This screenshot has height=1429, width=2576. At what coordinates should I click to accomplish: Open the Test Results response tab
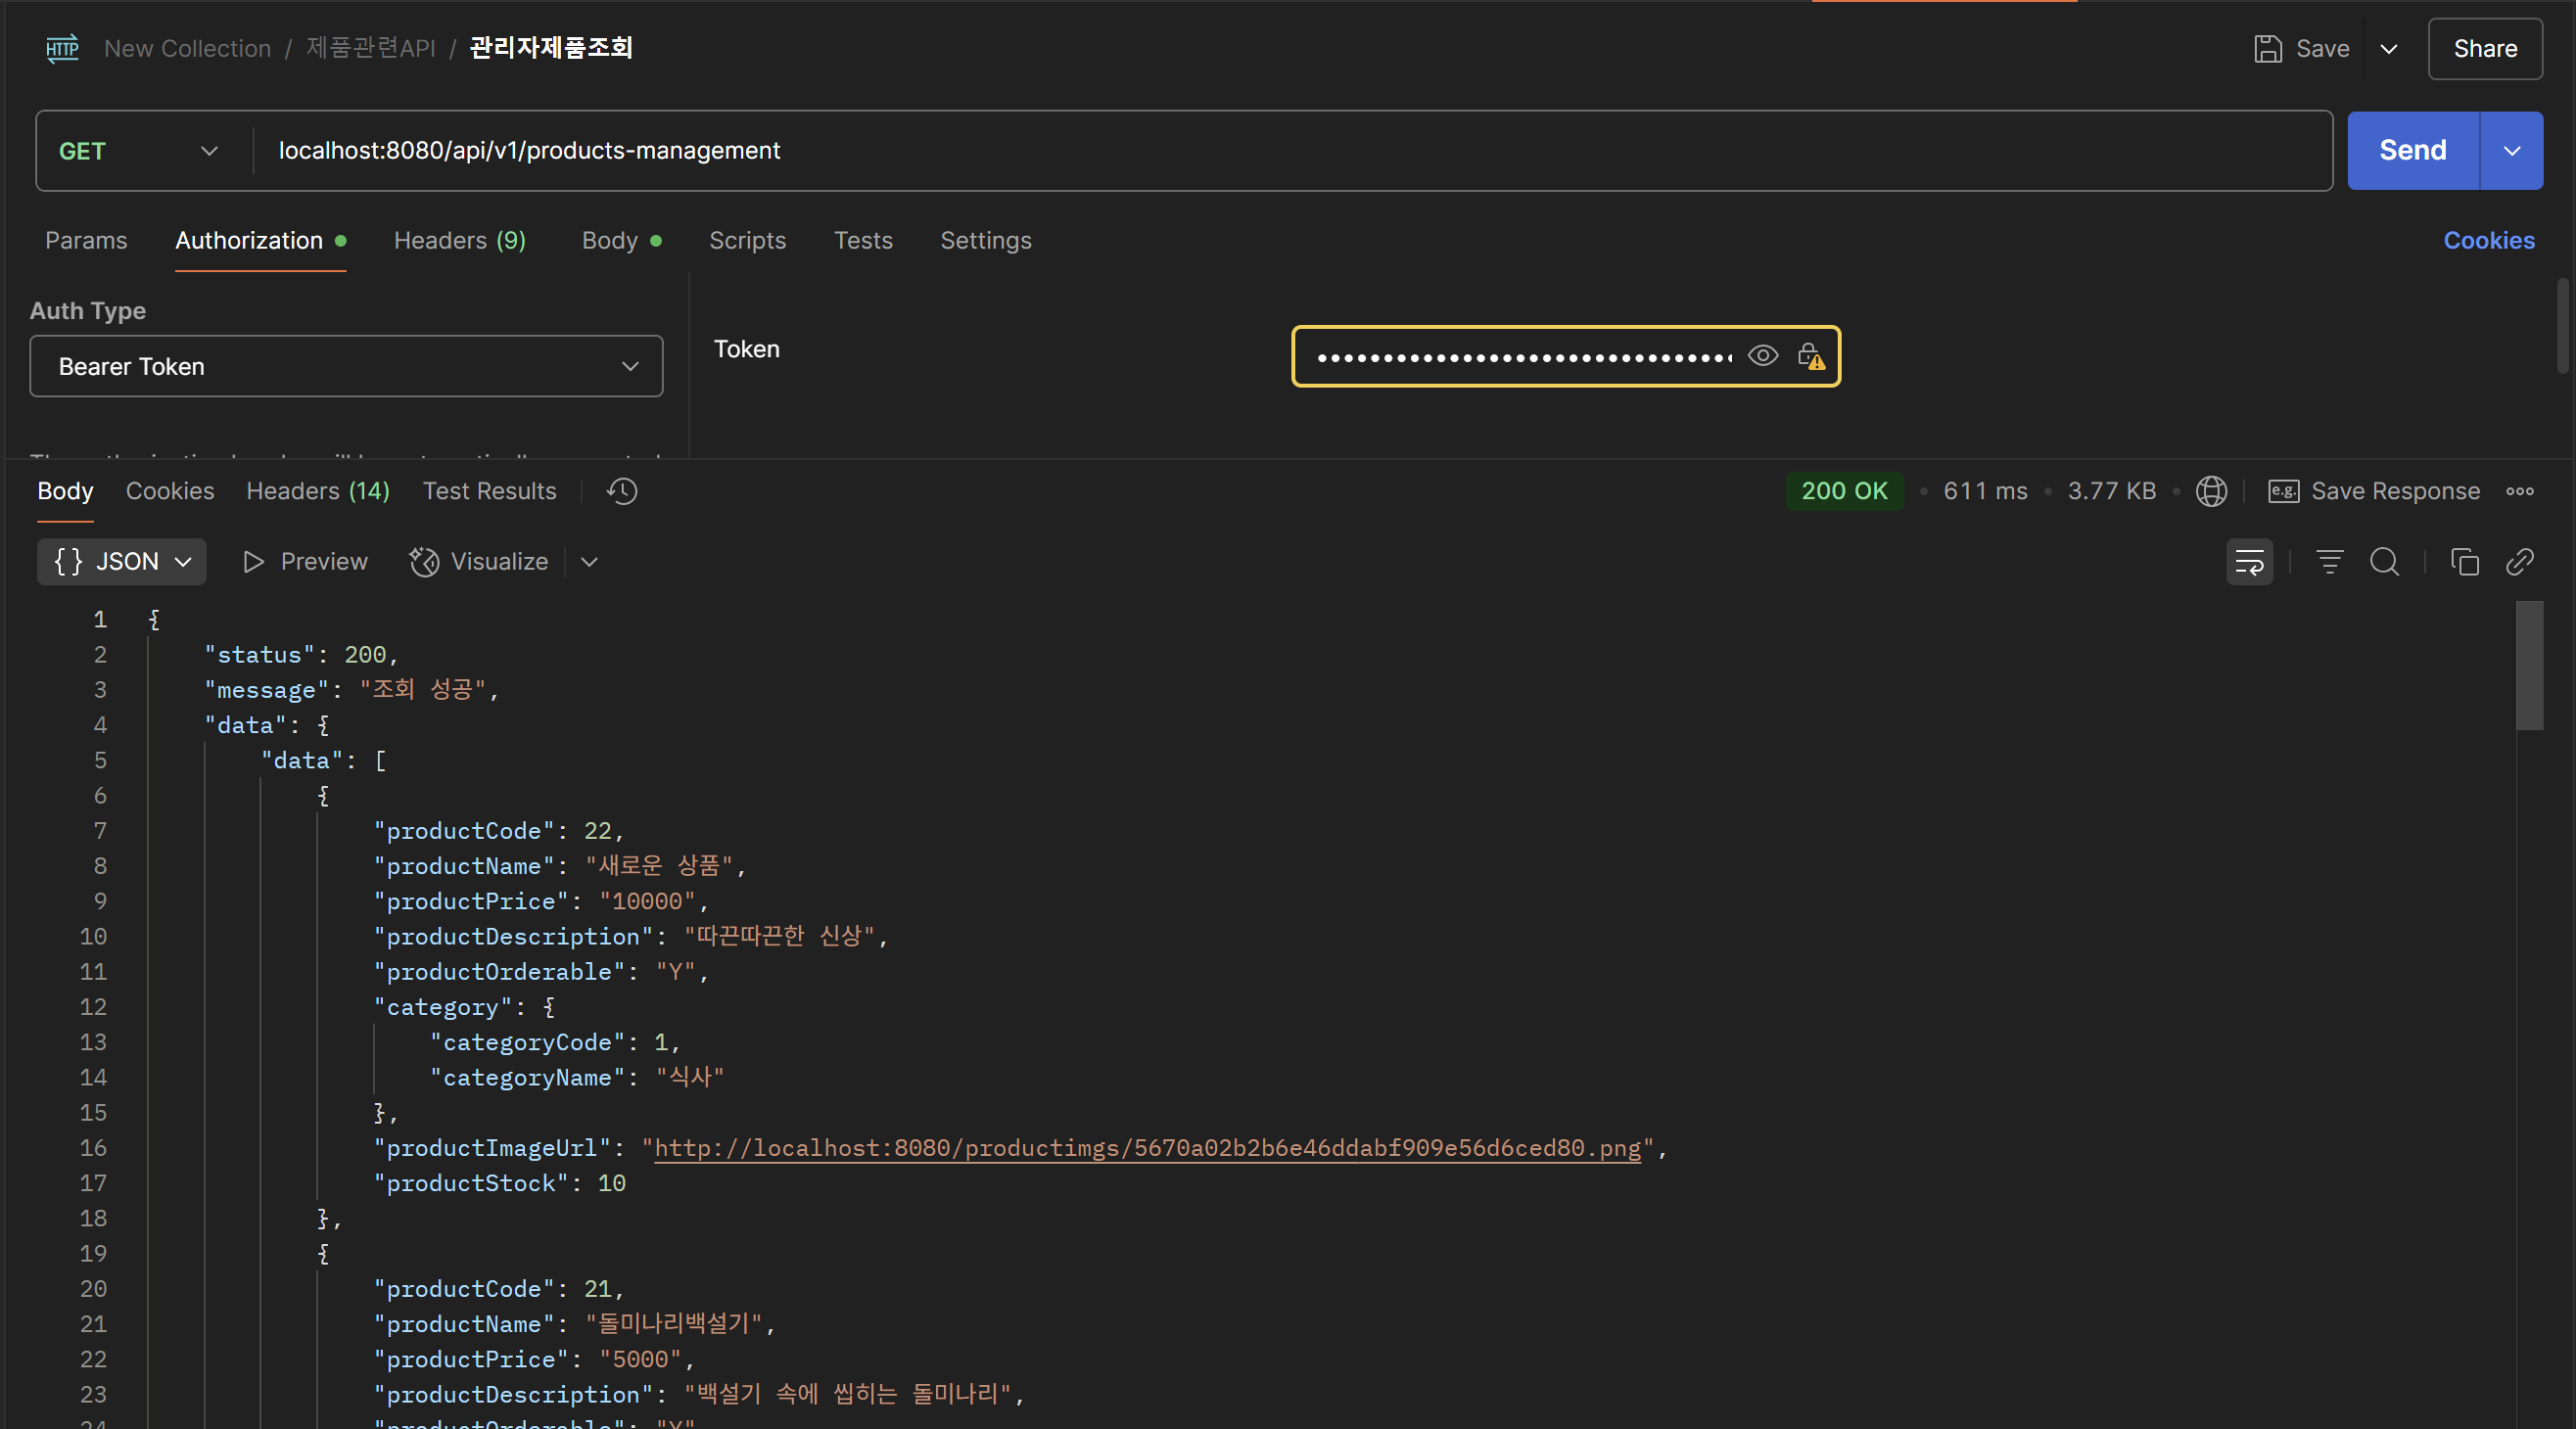489,491
